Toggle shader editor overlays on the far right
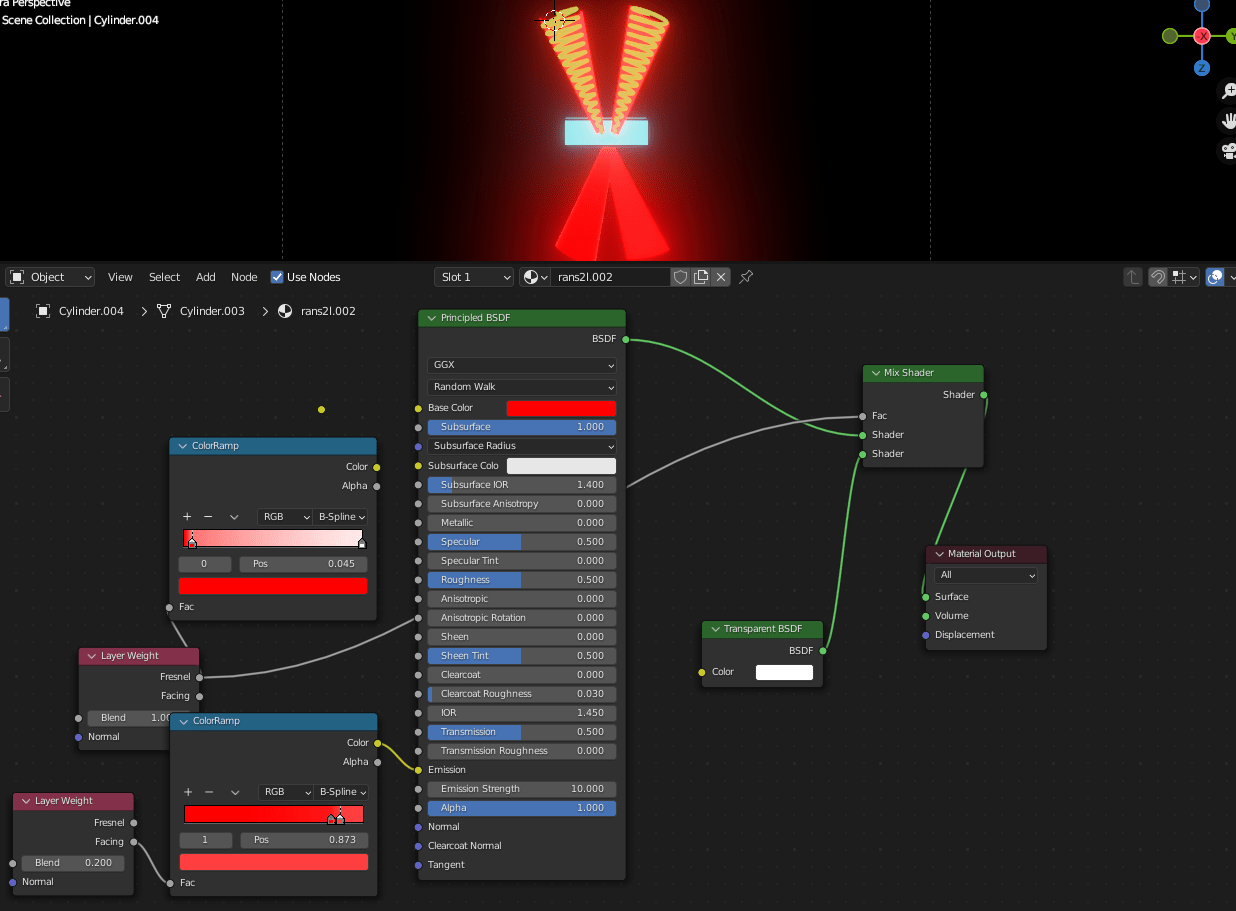 (x=1214, y=277)
